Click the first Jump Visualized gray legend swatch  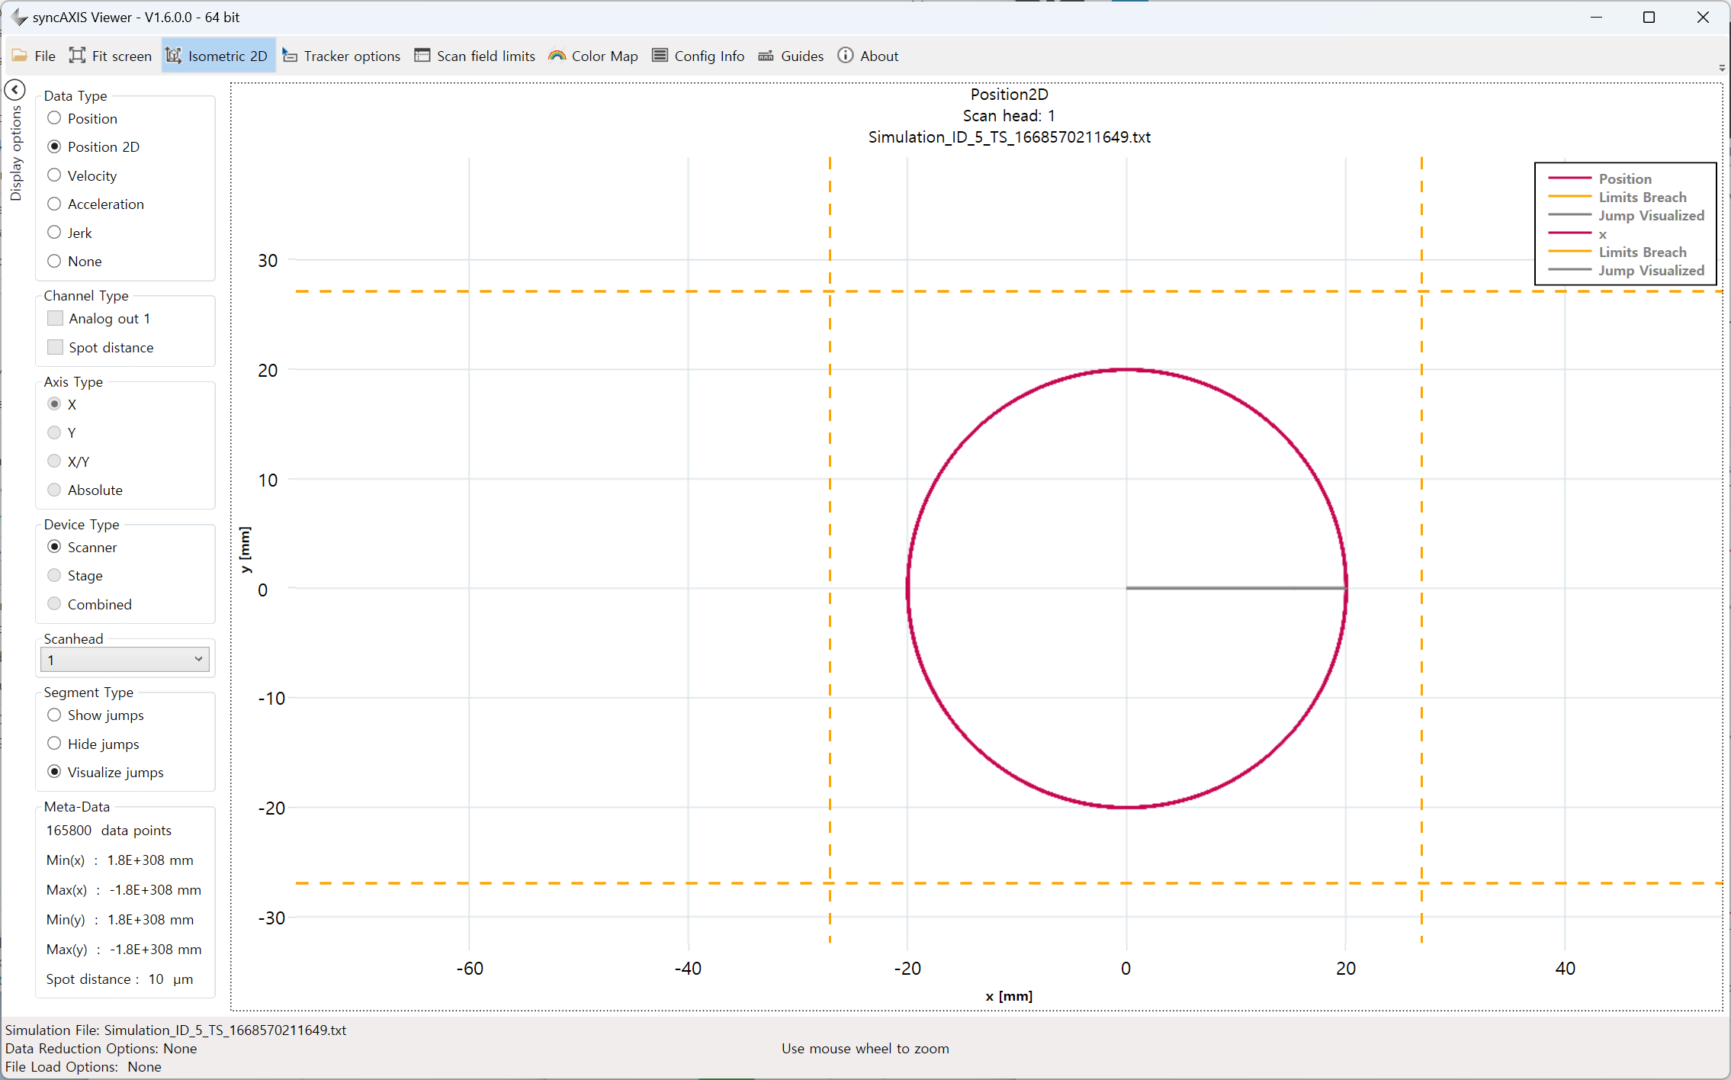click(x=1569, y=215)
